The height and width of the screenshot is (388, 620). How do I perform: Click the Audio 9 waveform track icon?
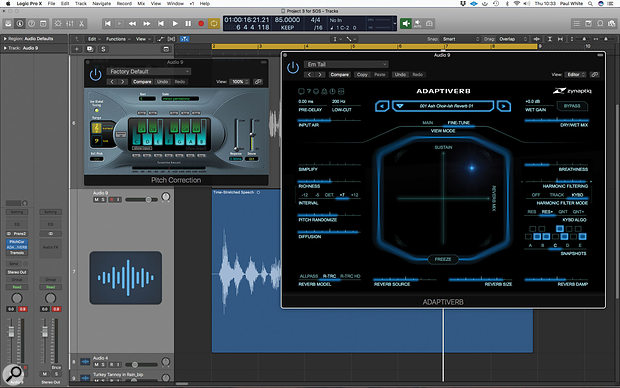pyautogui.click(x=126, y=278)
